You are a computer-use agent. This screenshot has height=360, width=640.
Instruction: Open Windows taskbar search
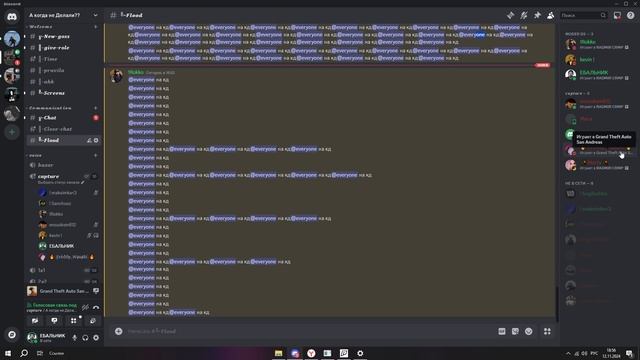[x=24, y=353]
